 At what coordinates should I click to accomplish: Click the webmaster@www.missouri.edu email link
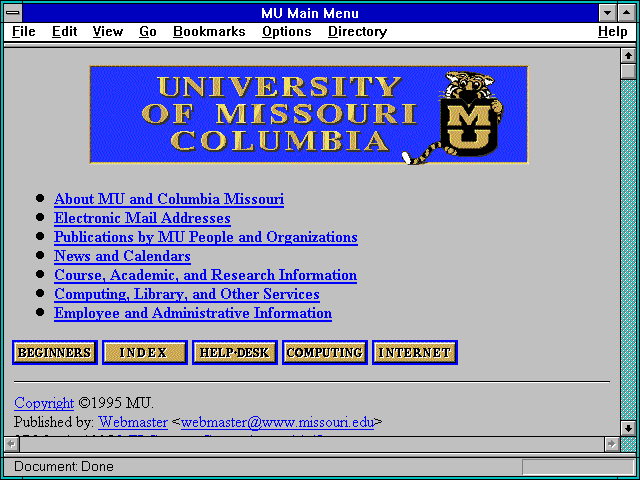(x=277, y=422)
